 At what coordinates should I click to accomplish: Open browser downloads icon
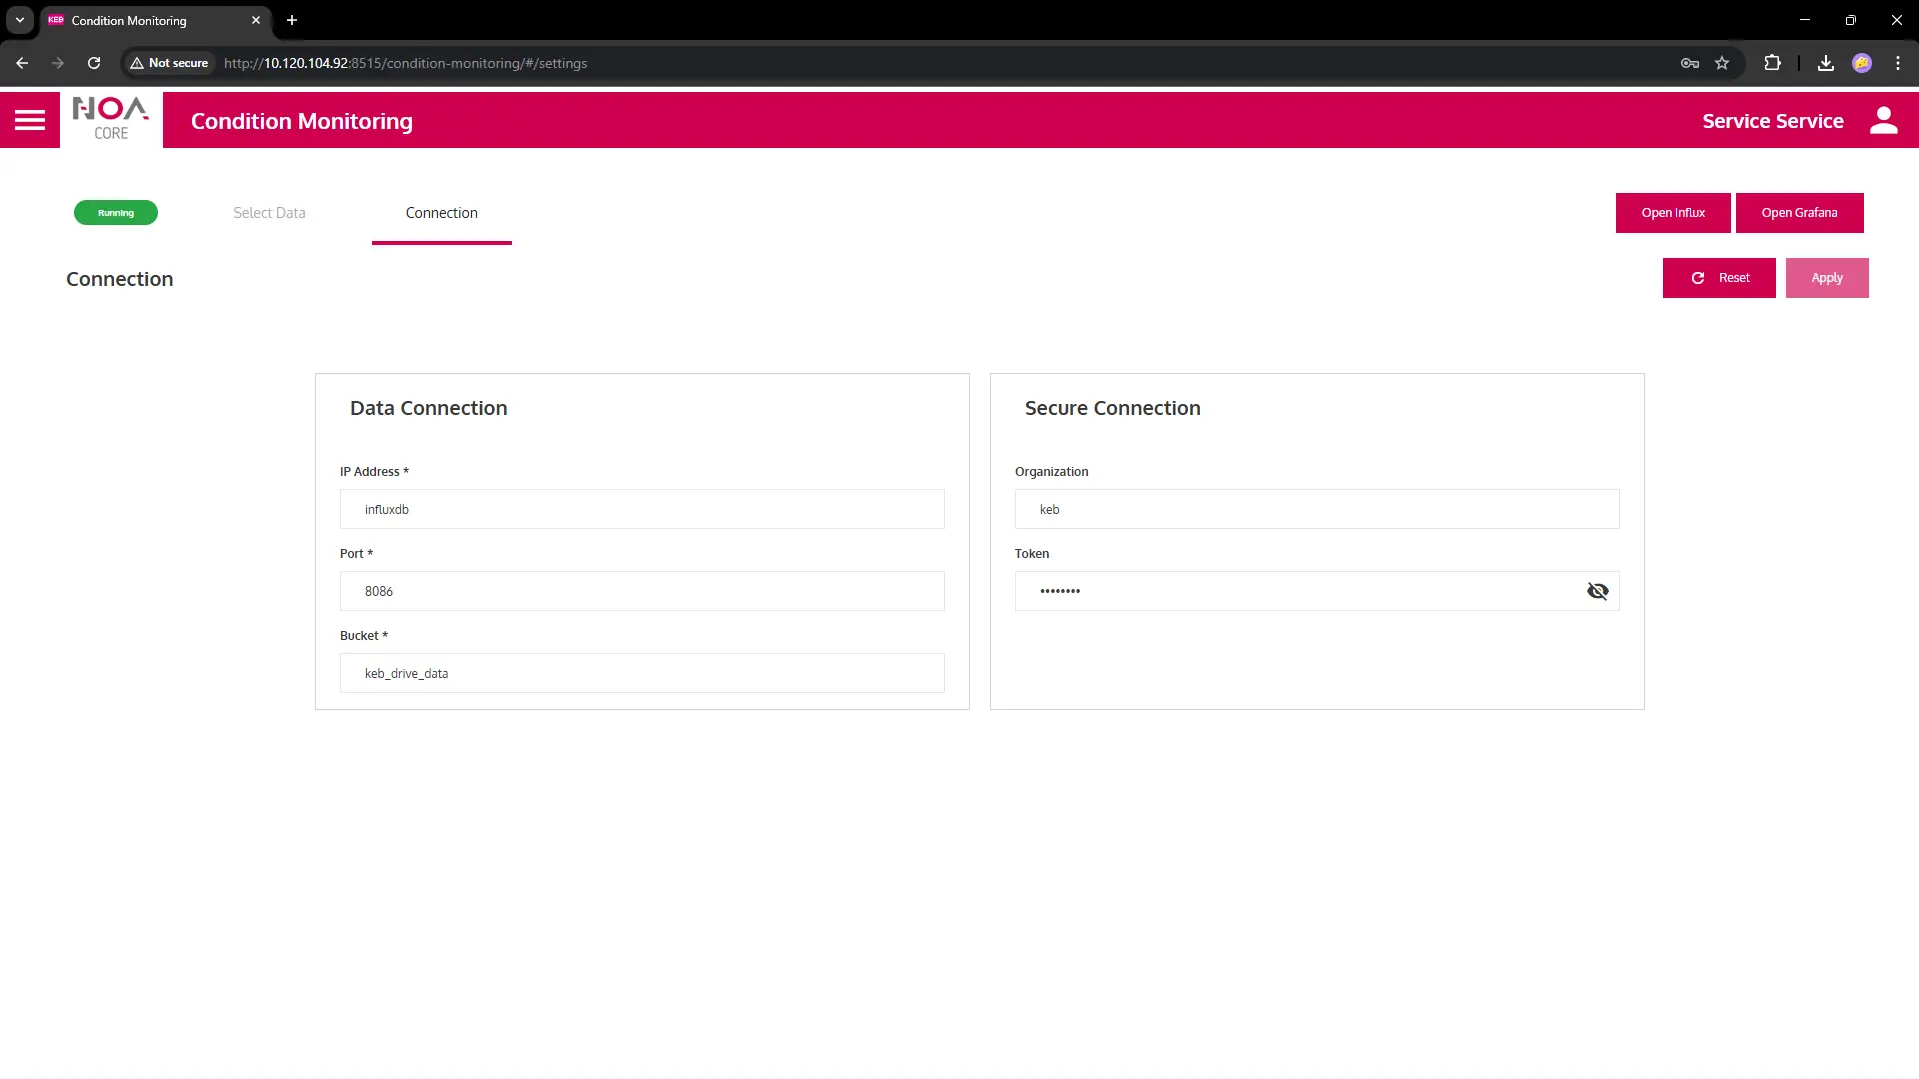(x=1825, y=63)
